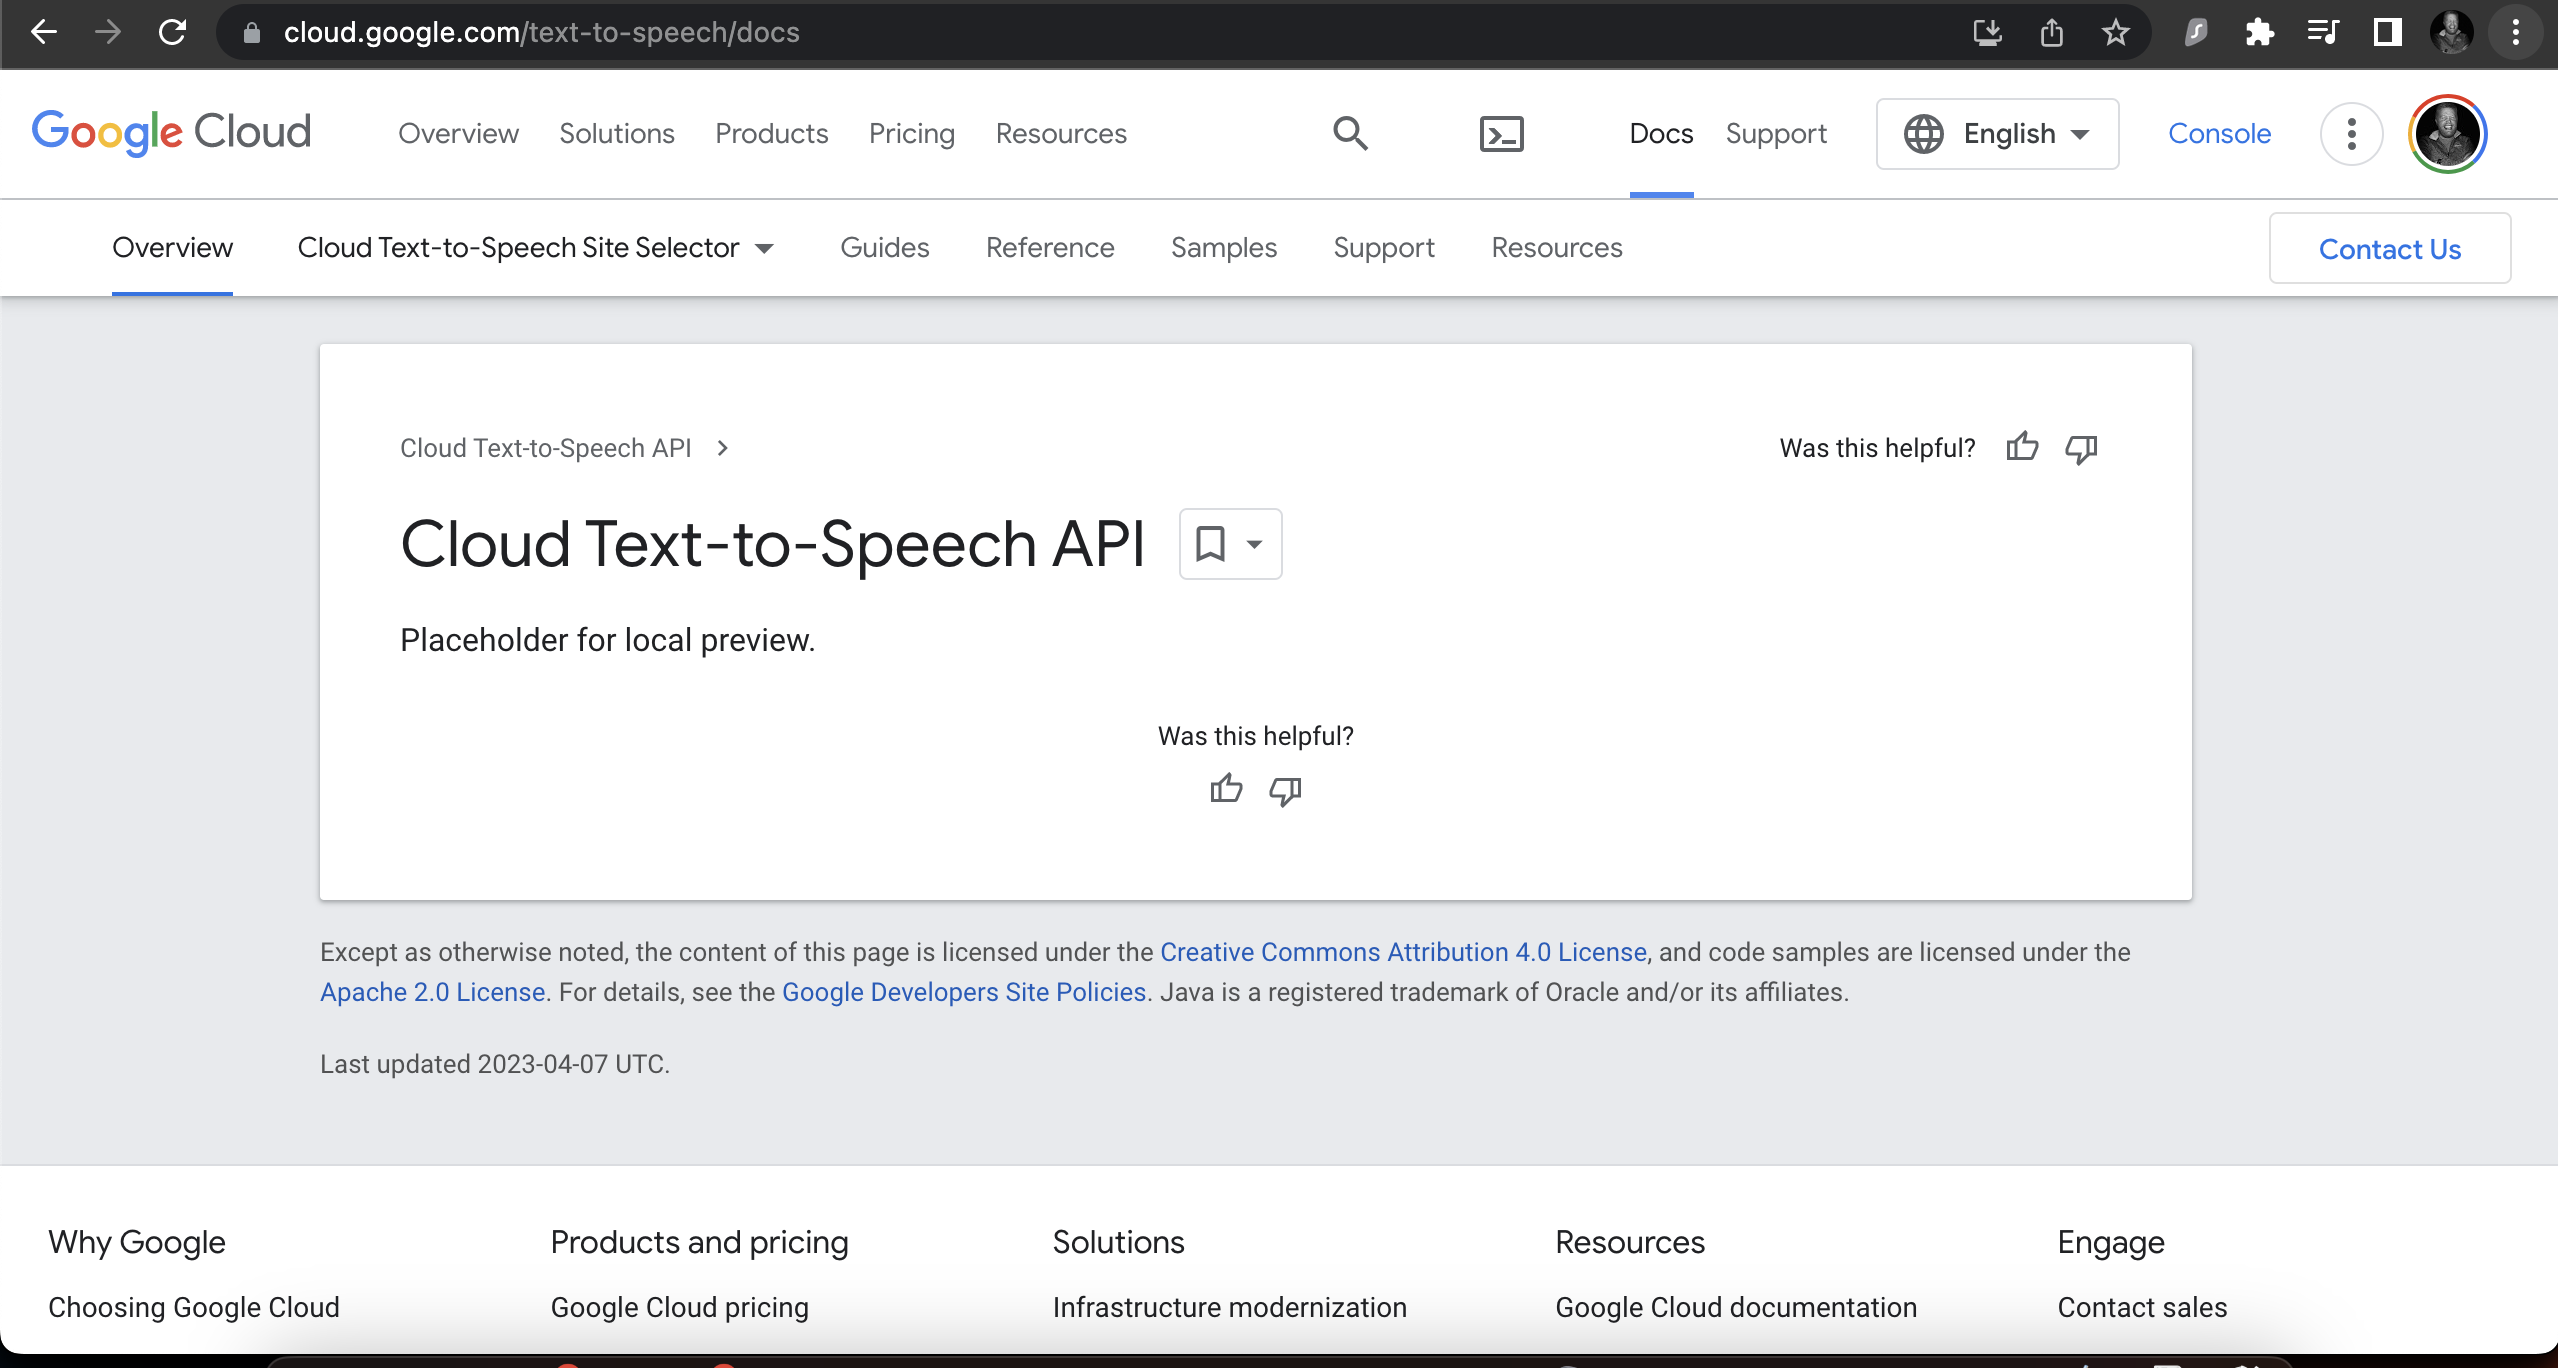
Task: Open the Reference tab
Action: (1050, 248)
